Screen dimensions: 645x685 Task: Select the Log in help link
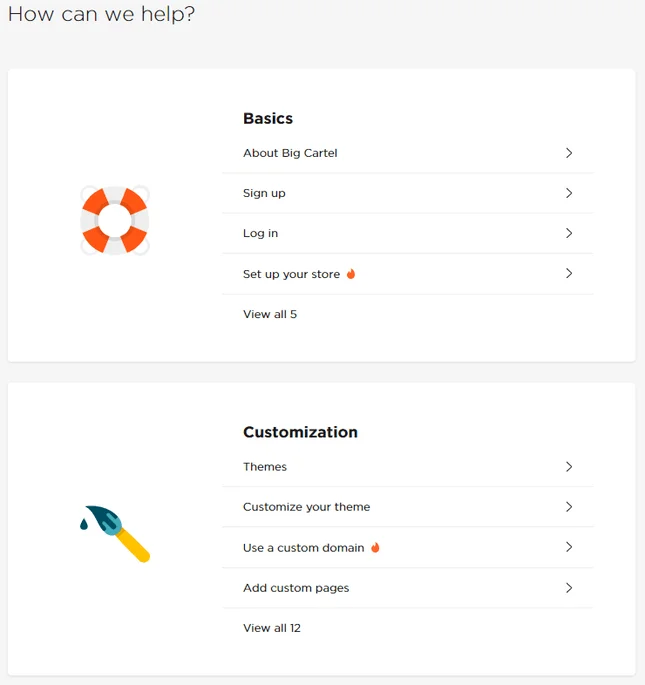pos(260,233)
